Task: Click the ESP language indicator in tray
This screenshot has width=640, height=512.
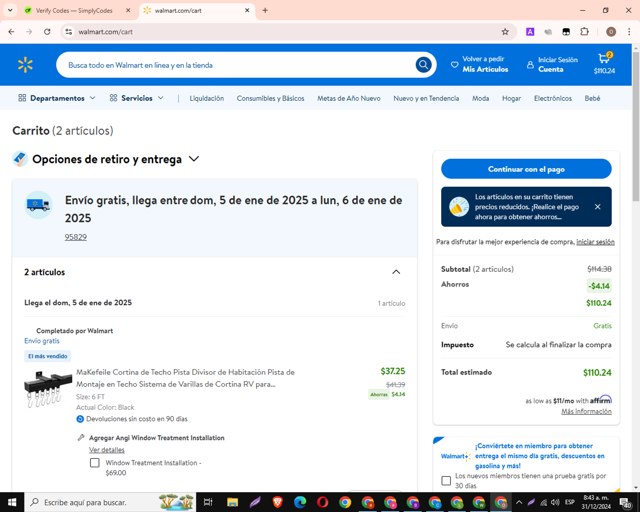Action: [x=570, y=502]
